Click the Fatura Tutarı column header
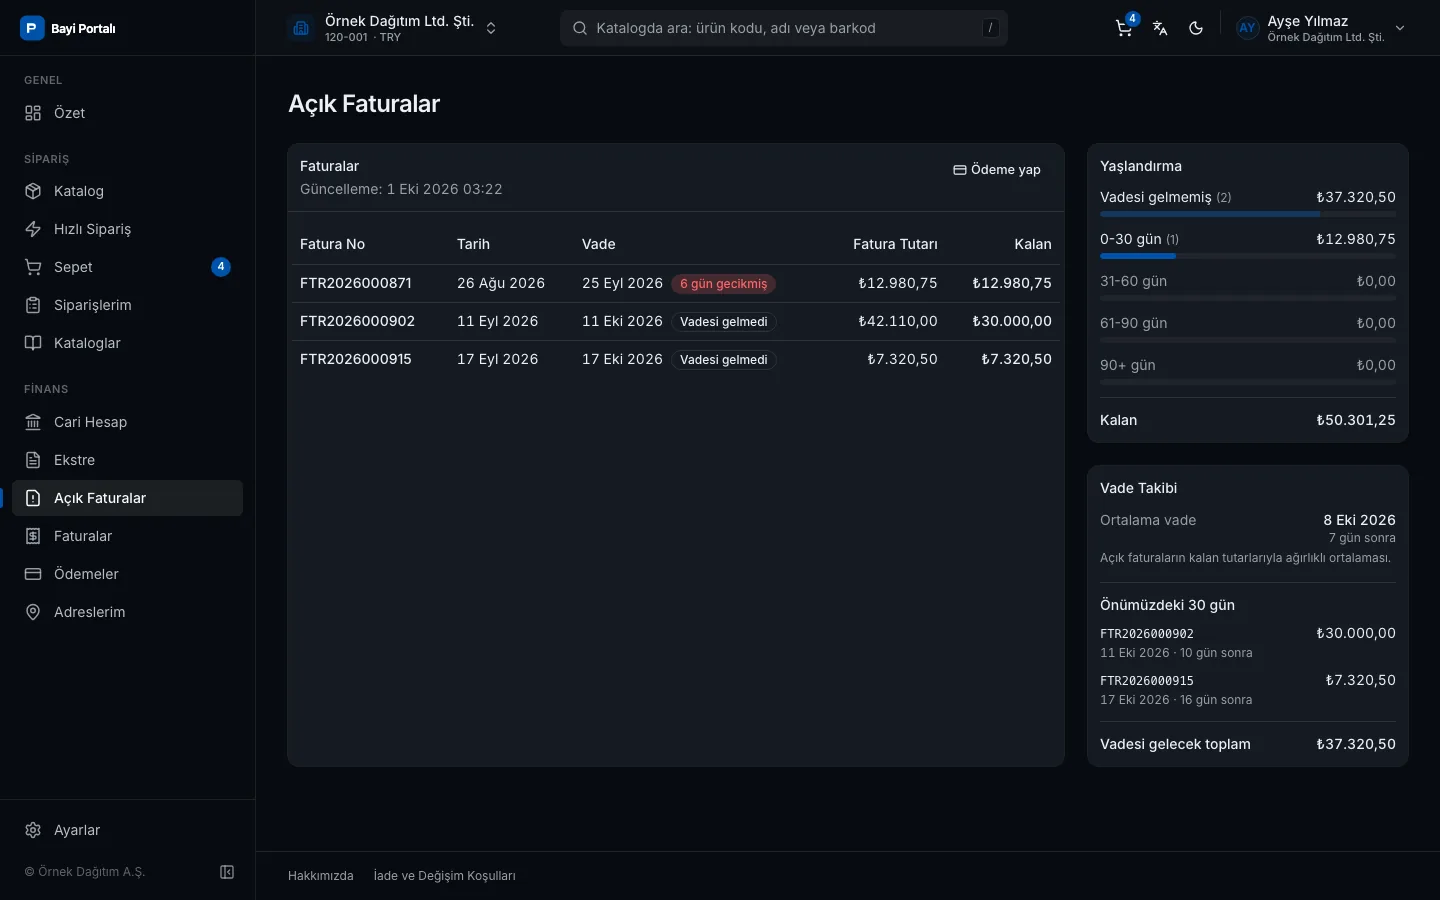 click(x=895, y=244)
